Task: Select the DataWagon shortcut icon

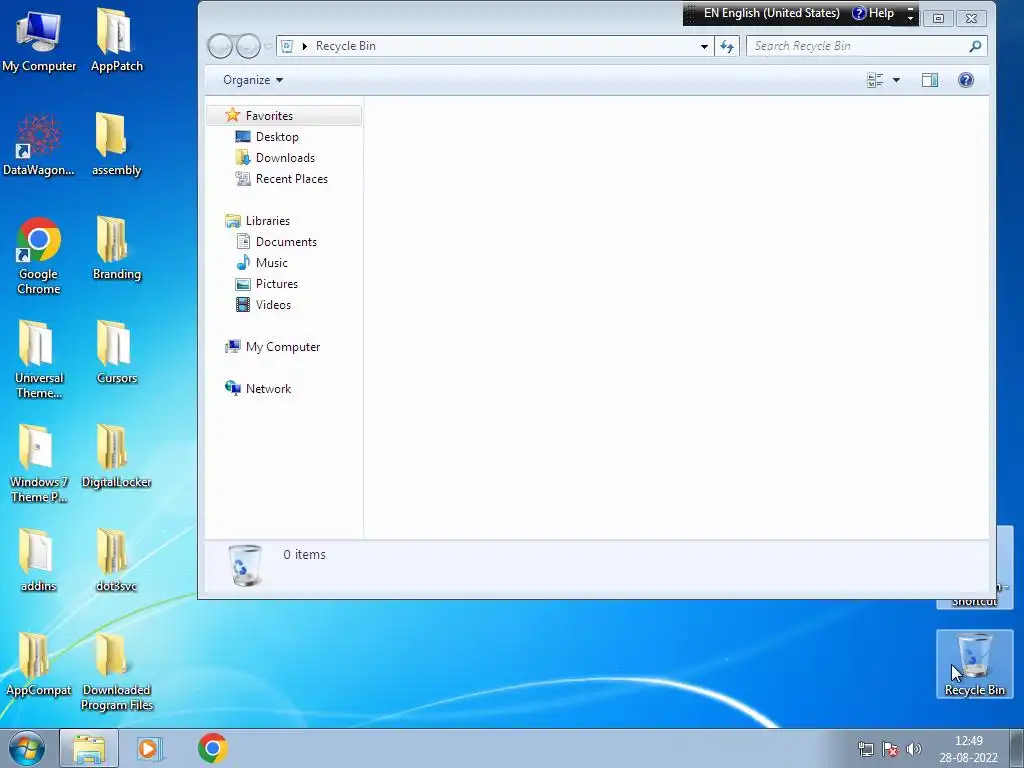Action: pyautogui.click(x=39, y=145)
